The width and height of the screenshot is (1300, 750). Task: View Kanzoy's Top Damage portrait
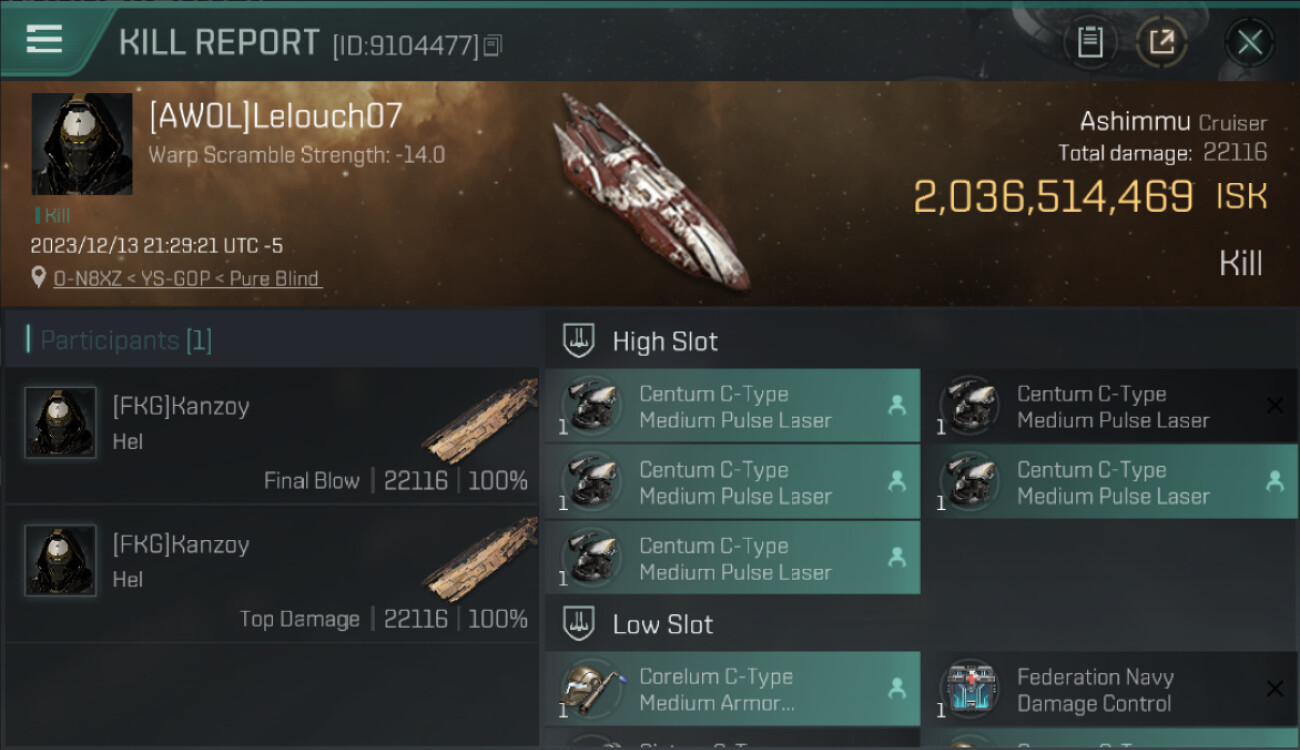tap(60, 561)
